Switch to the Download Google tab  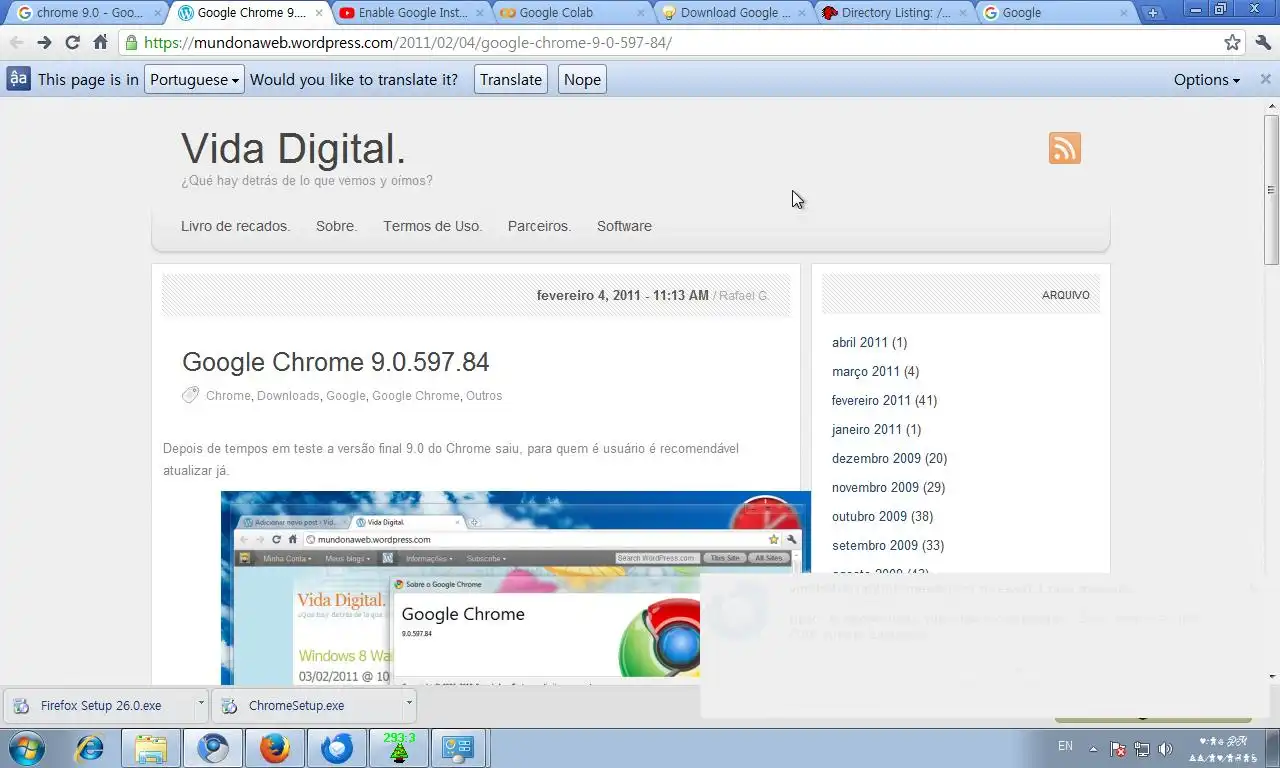pos(734,13)
